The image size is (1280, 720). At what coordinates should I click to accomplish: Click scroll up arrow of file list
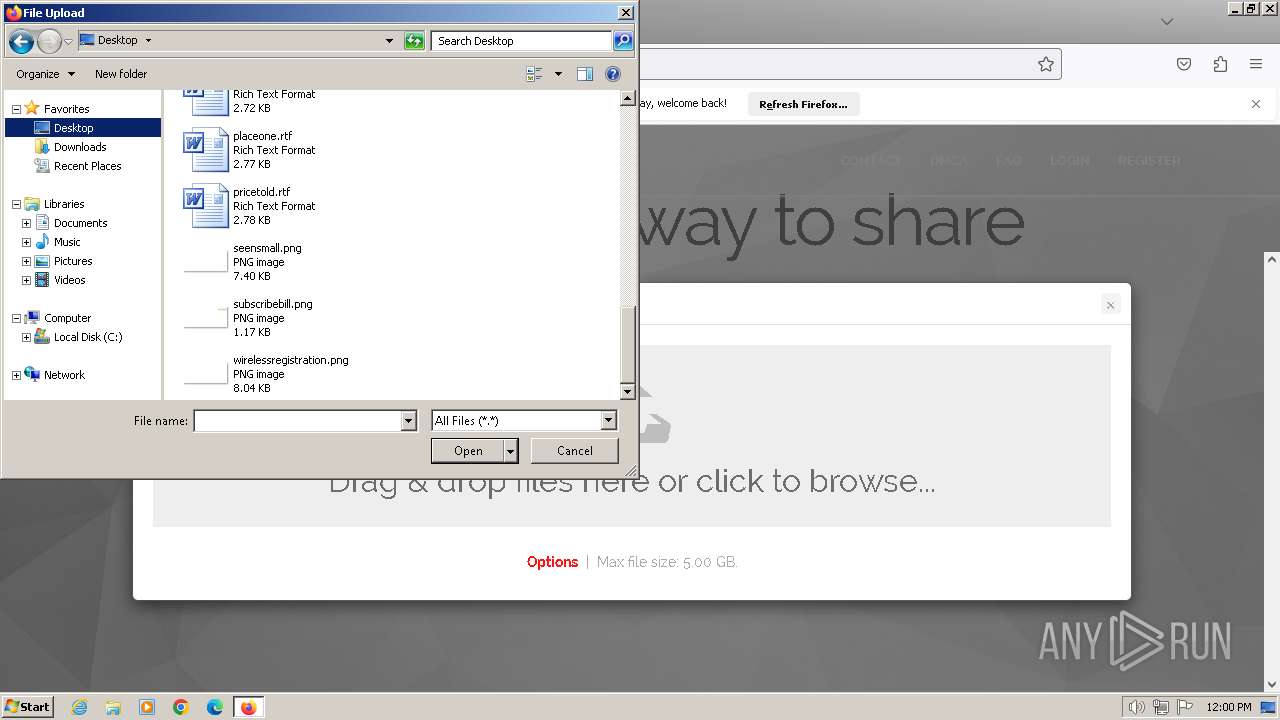(628, 98)
